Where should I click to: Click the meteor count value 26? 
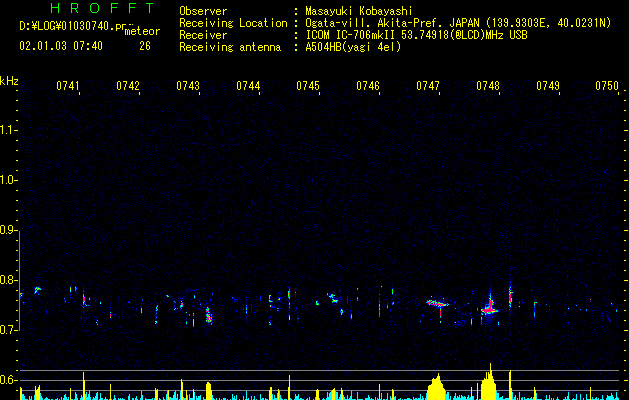145,46
